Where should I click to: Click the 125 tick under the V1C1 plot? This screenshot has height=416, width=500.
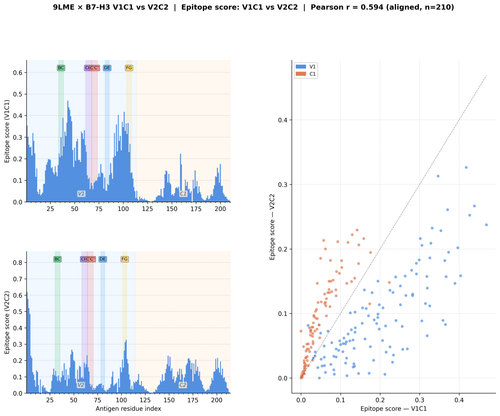[147, 209]
